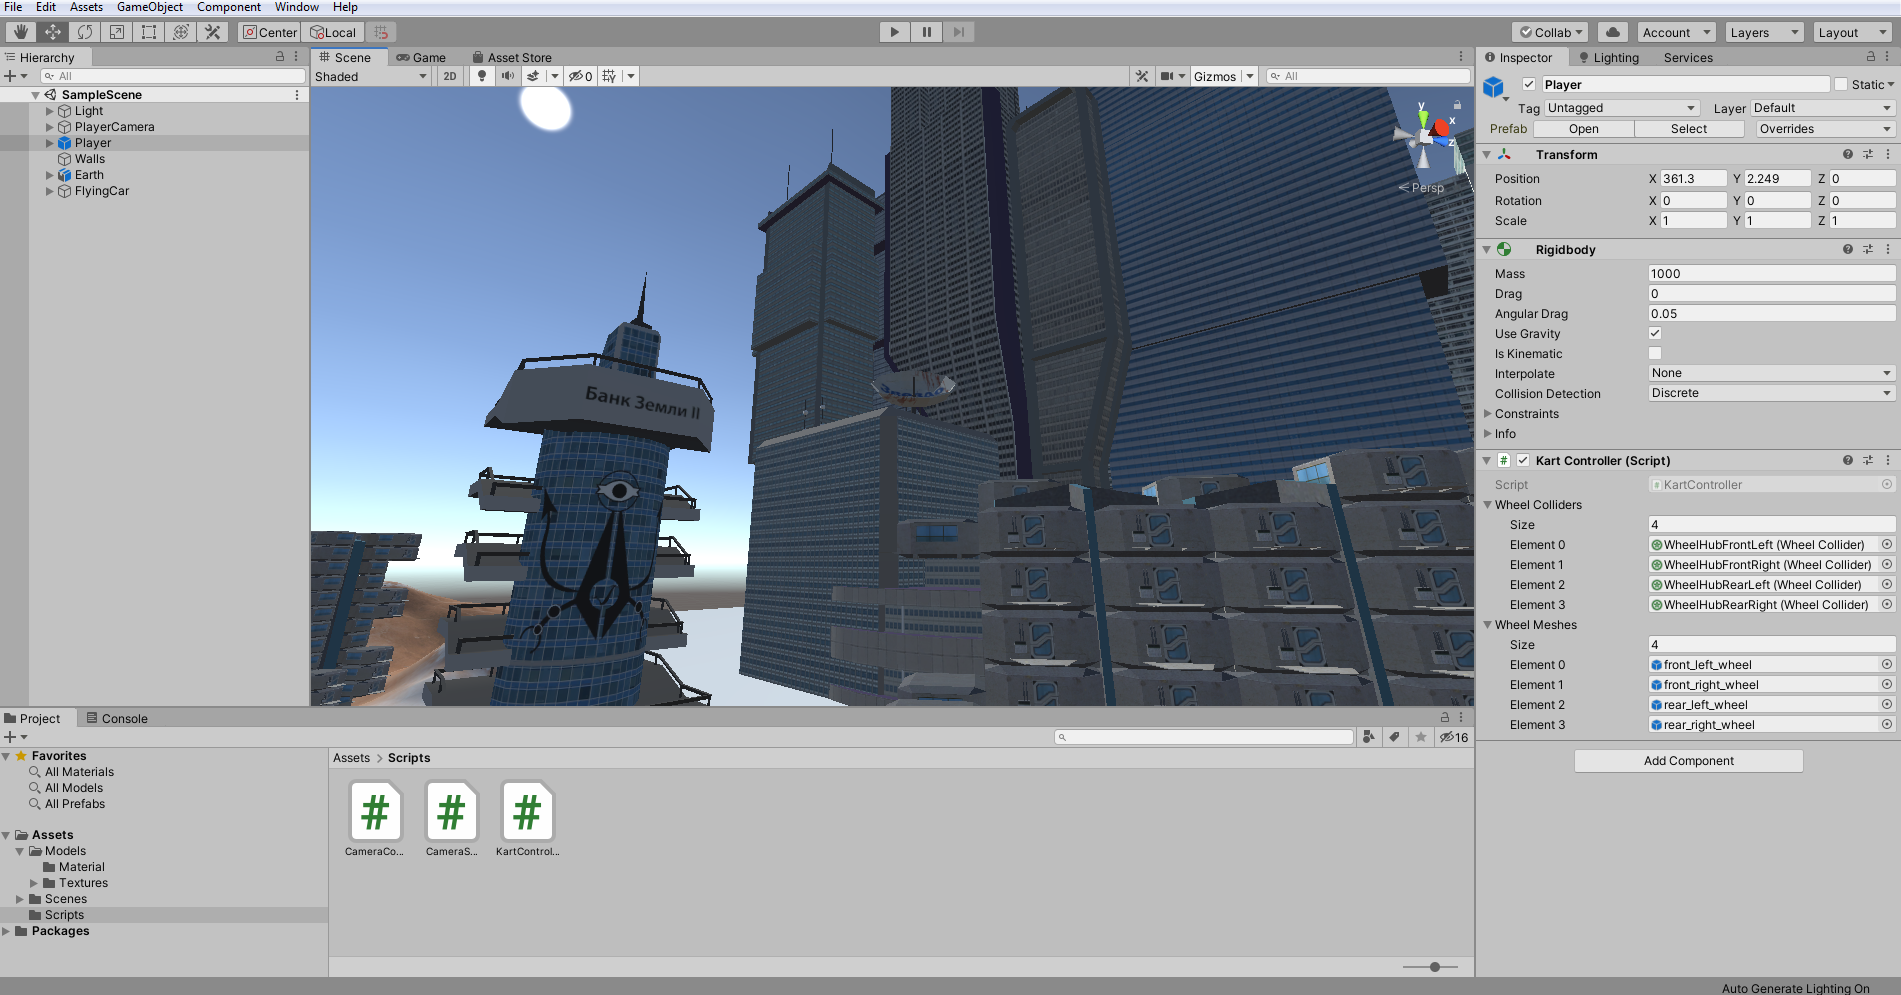This screenshot has width=1901, height=995.
Task: Select the Hand tool in toolbar
Action: (x=20, y=32)
